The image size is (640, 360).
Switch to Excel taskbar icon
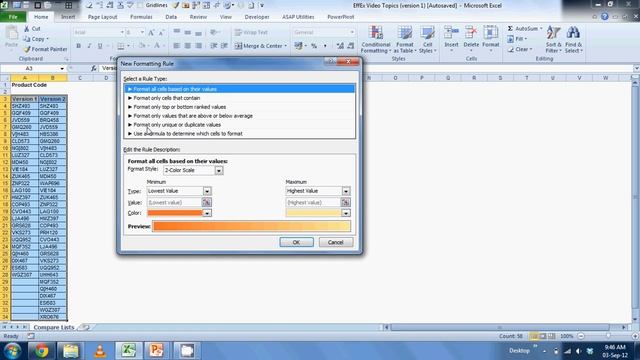[128, 350]
